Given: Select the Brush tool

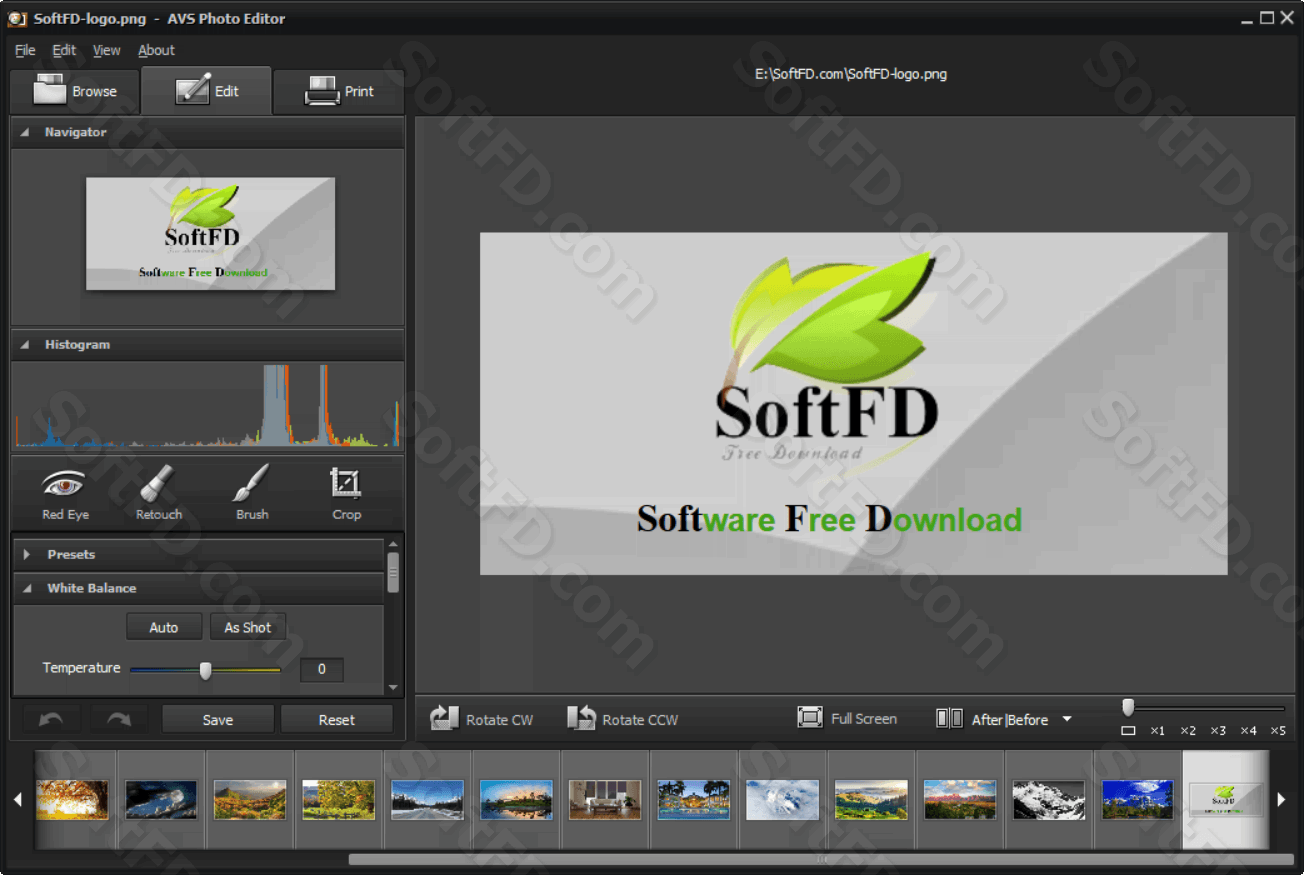Looking at the screenshot, I should pyautogui.click(x=252, y=493).
